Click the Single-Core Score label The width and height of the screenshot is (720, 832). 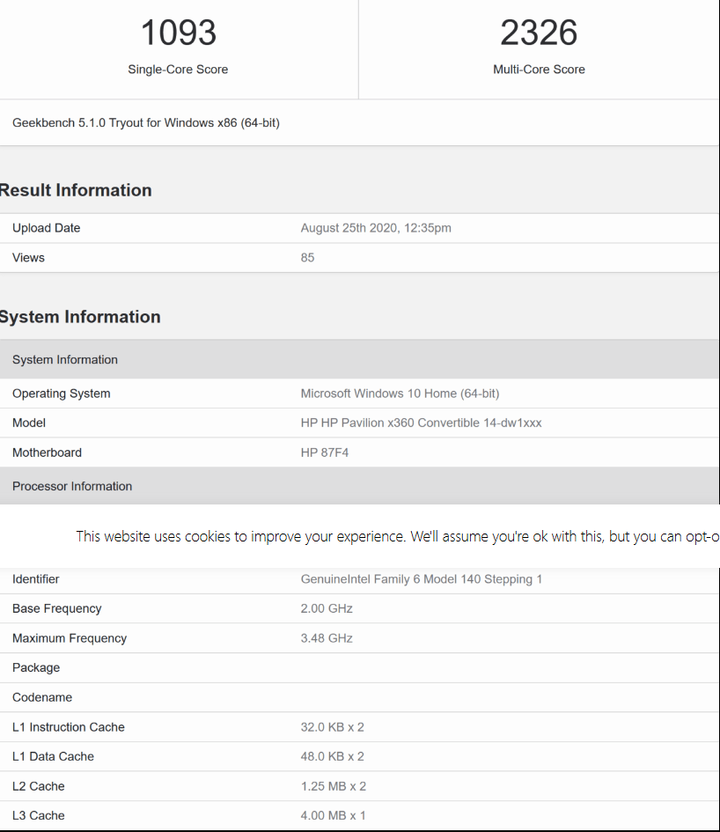coord(178,70)
